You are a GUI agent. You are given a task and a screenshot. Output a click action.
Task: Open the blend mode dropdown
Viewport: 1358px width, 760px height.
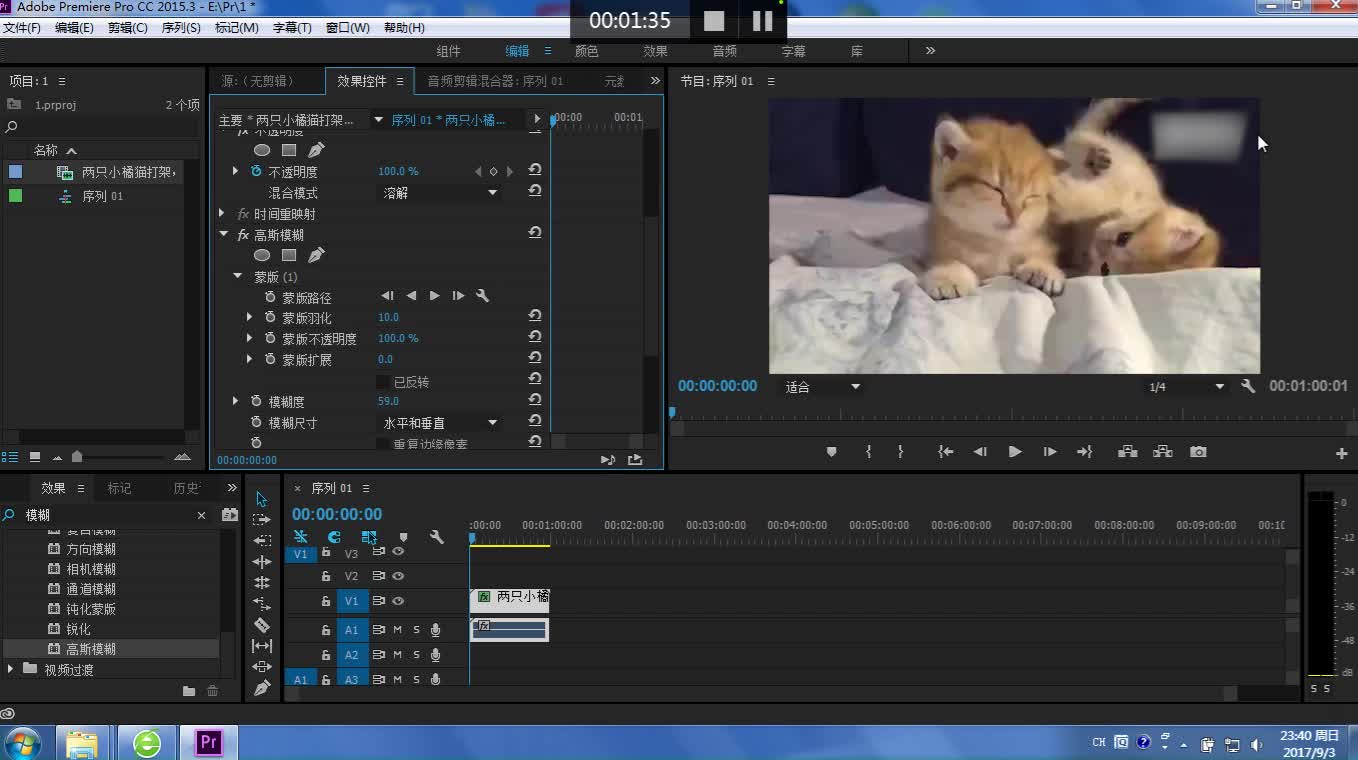[x=440, y=193]
